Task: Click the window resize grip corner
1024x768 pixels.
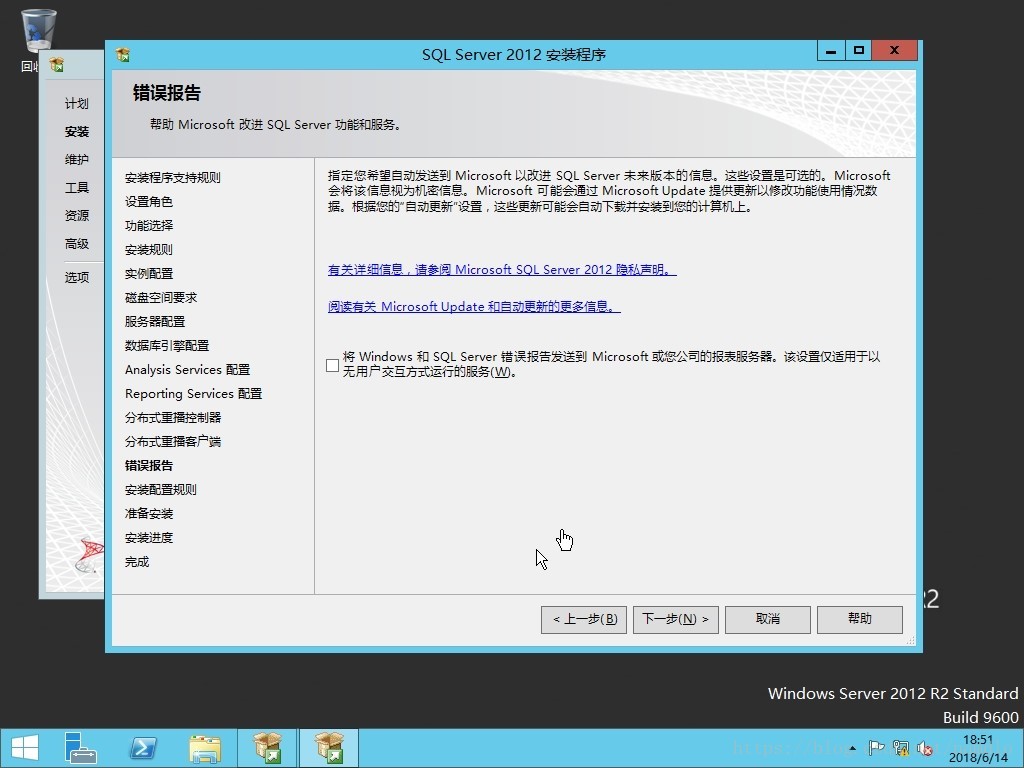Action: pos(910,641)
